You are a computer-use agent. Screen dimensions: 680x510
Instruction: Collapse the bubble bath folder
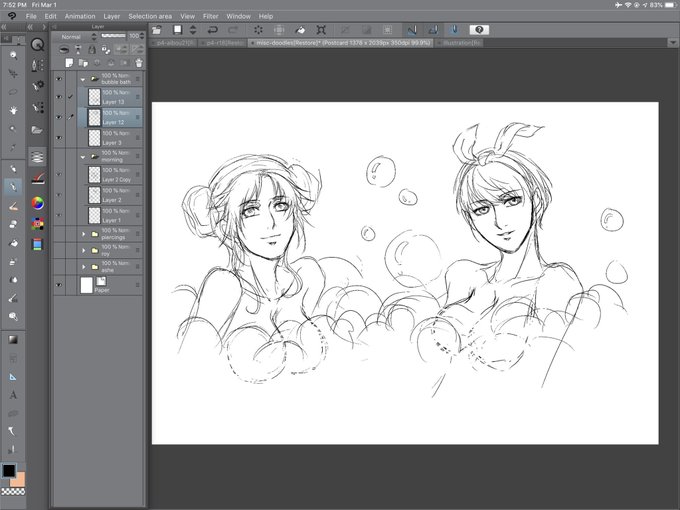coord(83,79)
